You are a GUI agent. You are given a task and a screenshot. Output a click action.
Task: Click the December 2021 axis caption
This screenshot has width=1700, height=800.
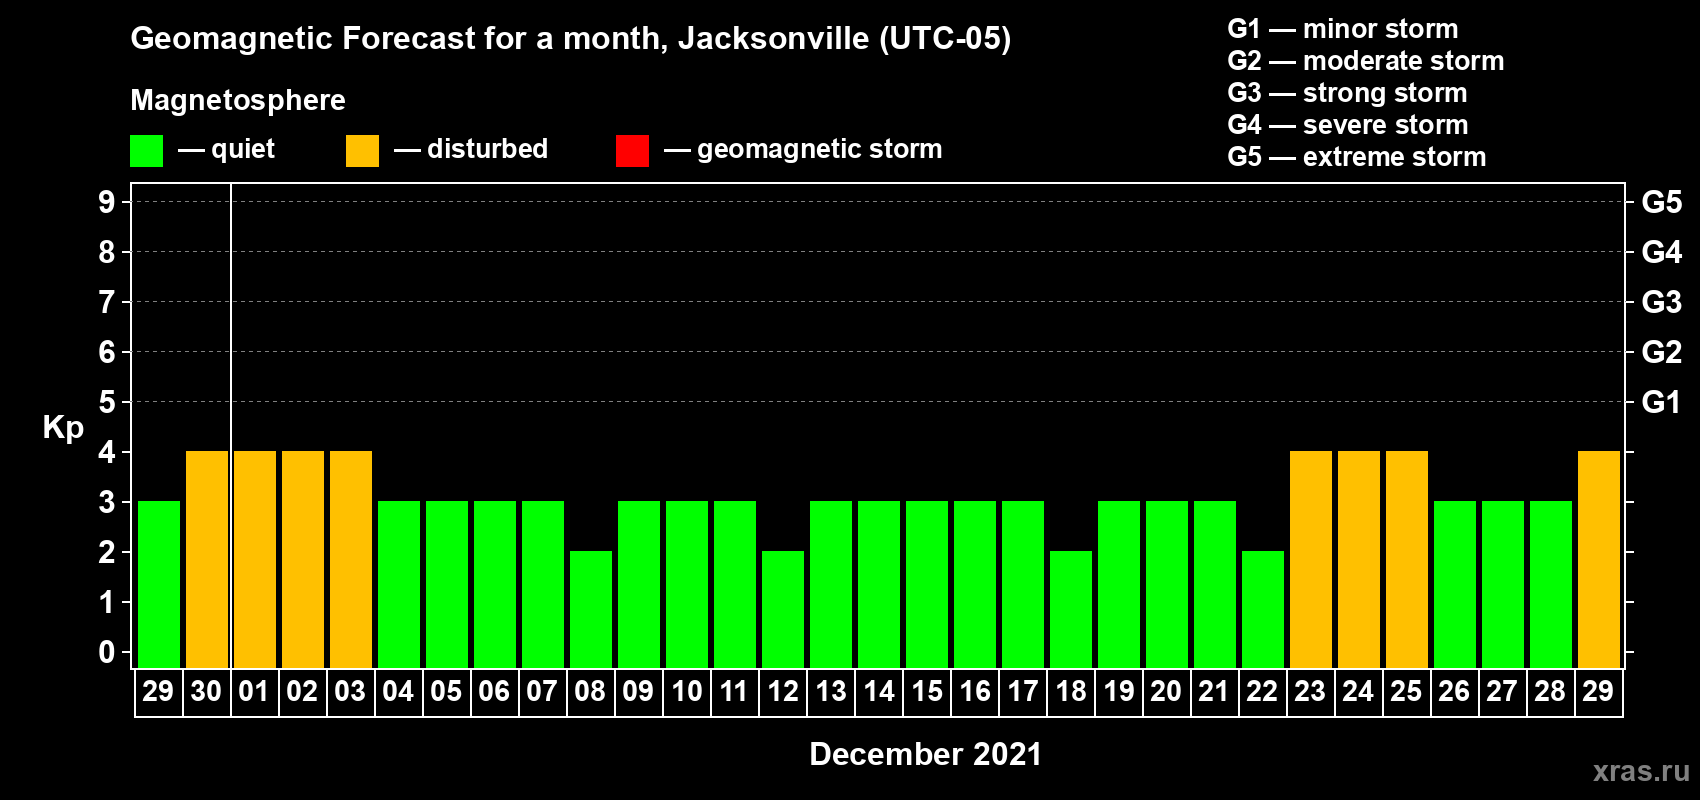(925, 754)
